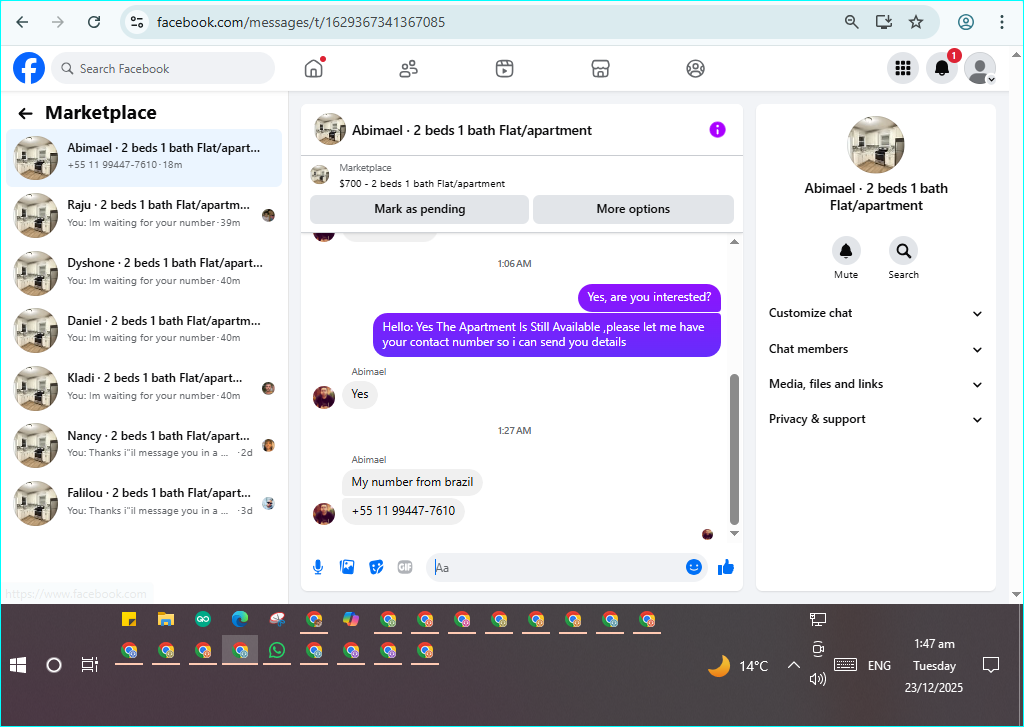1024x727 pixels.
Task: Open Nancy conversation in list
Action: [144, 445]
